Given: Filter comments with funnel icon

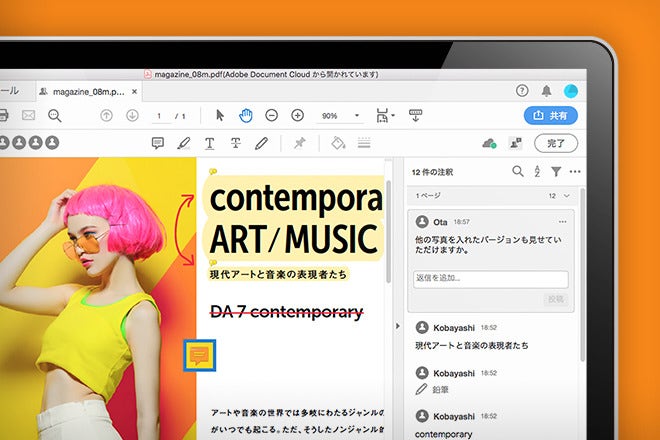Looking at the screenshot, I should pos(556,171).
